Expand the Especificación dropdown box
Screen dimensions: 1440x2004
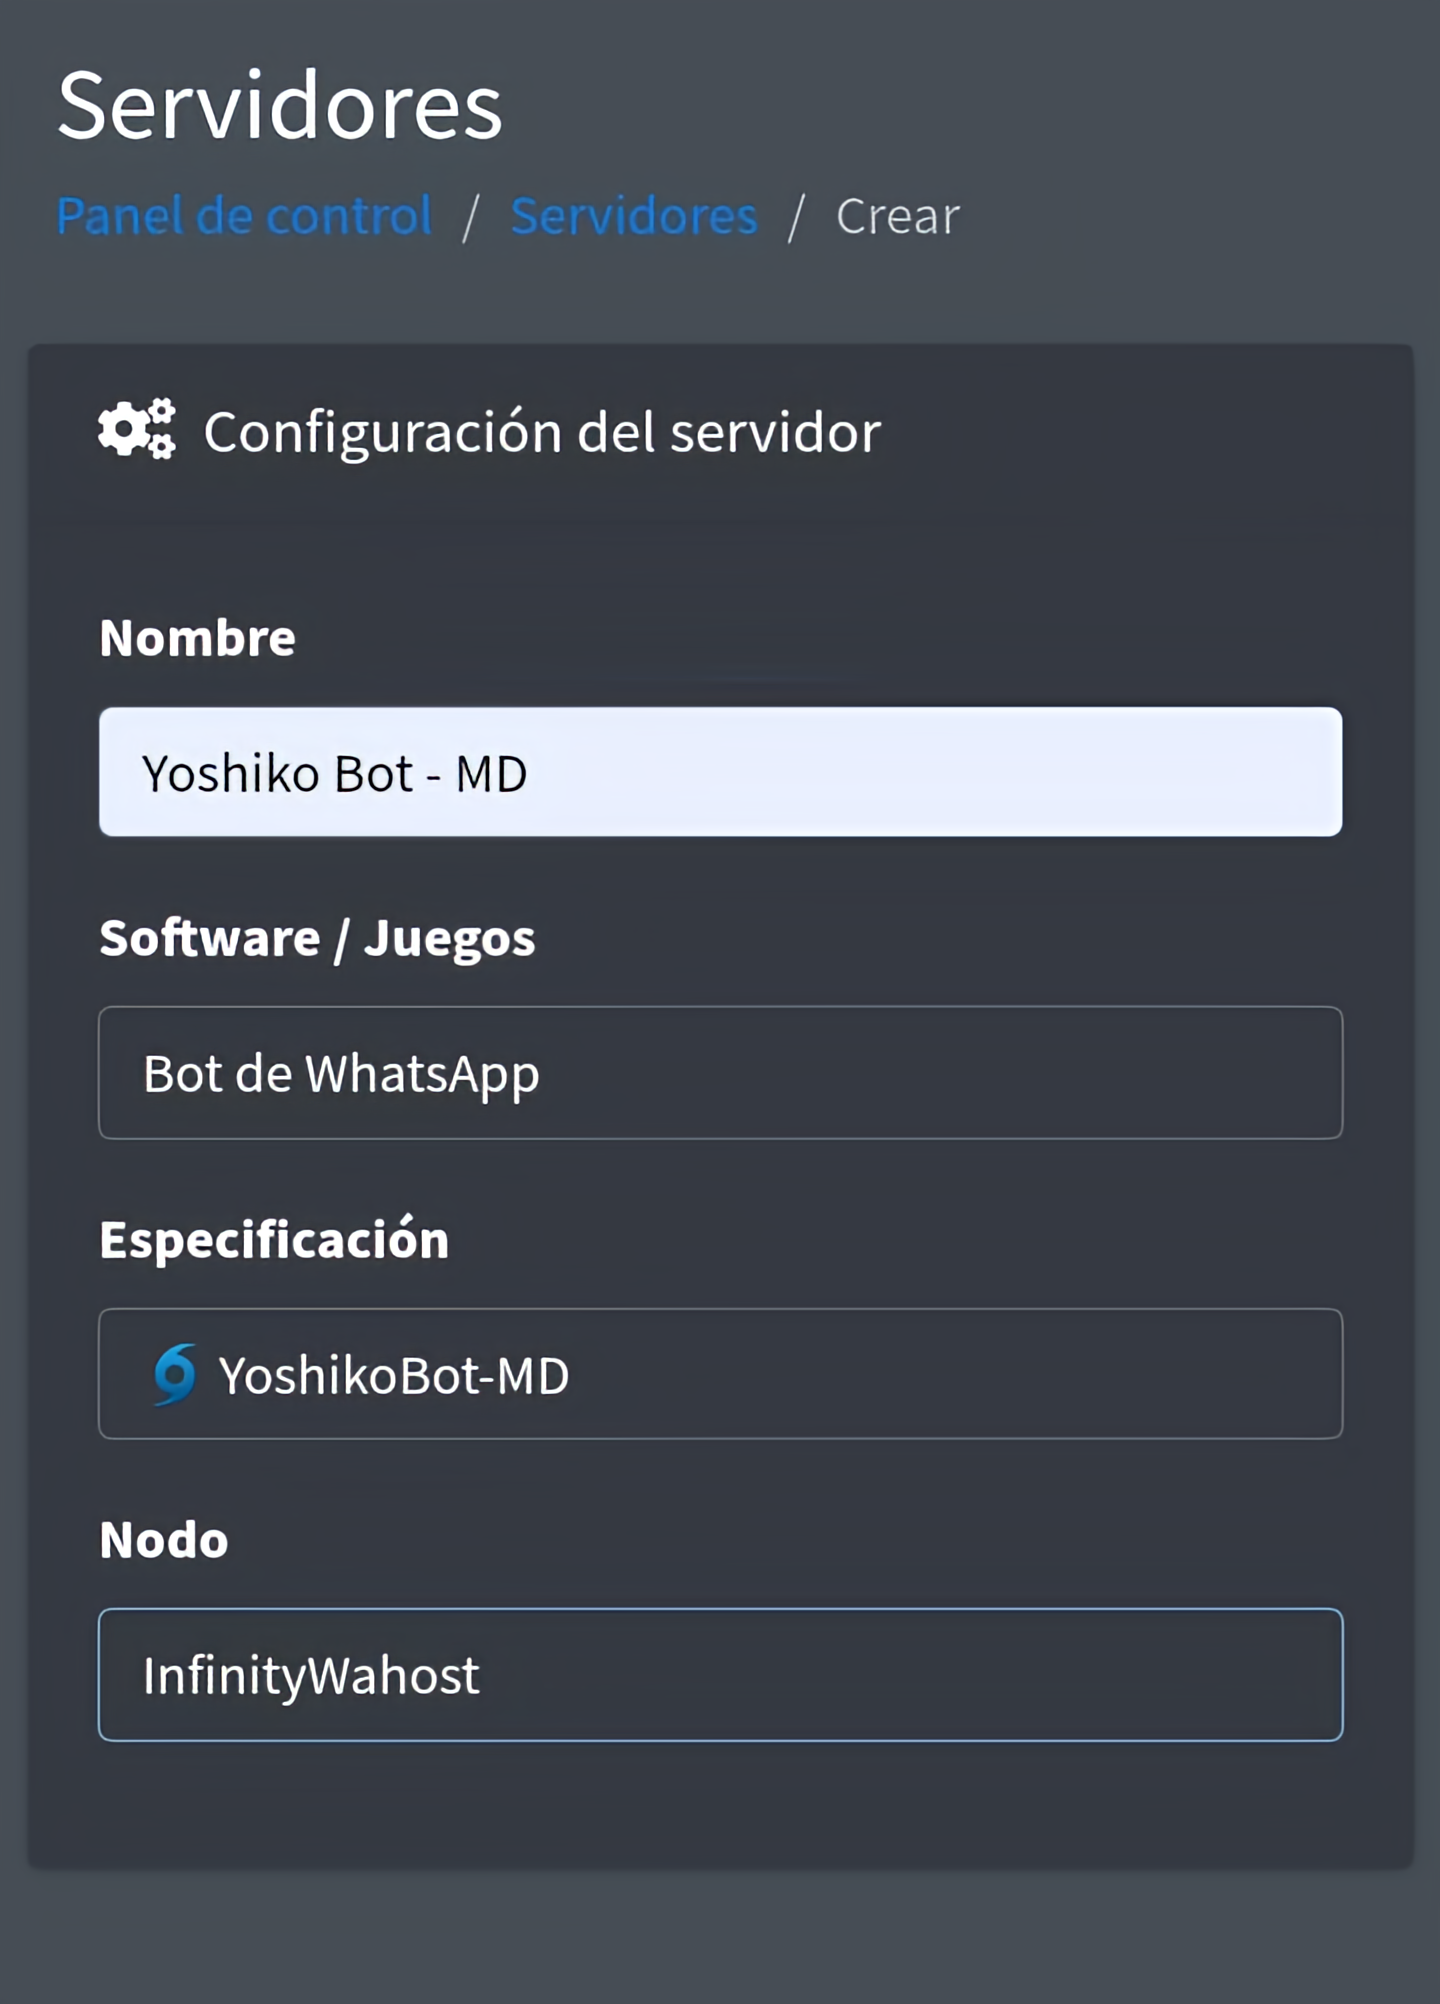(x=720, y=1374)
